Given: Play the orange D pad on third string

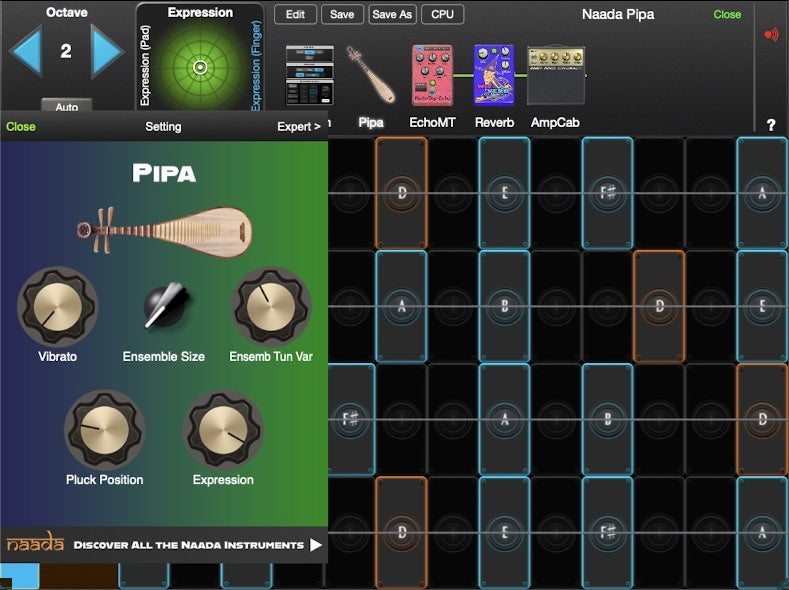Looking at the screenshot, I should tap(762, 419).
